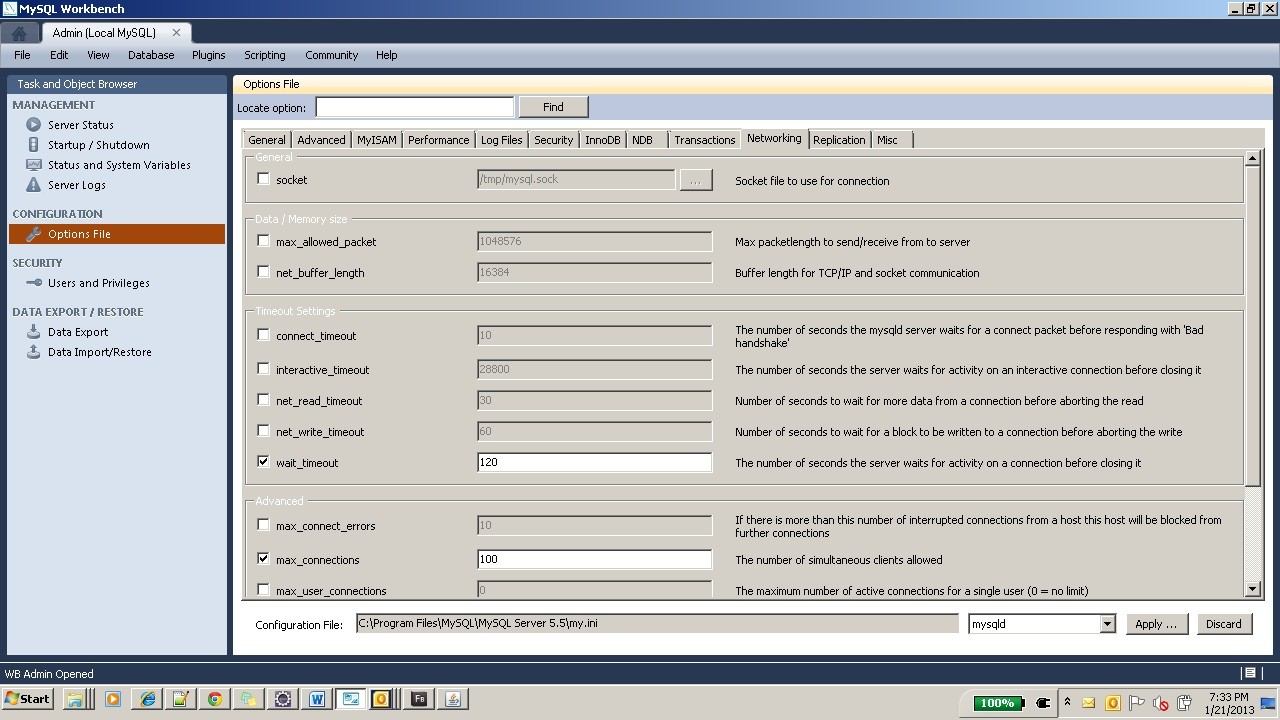The height and width of the screenshot is (720, 1280).
Task: Click the Find button
Action: pyautogui.click(x=553, y=107)
